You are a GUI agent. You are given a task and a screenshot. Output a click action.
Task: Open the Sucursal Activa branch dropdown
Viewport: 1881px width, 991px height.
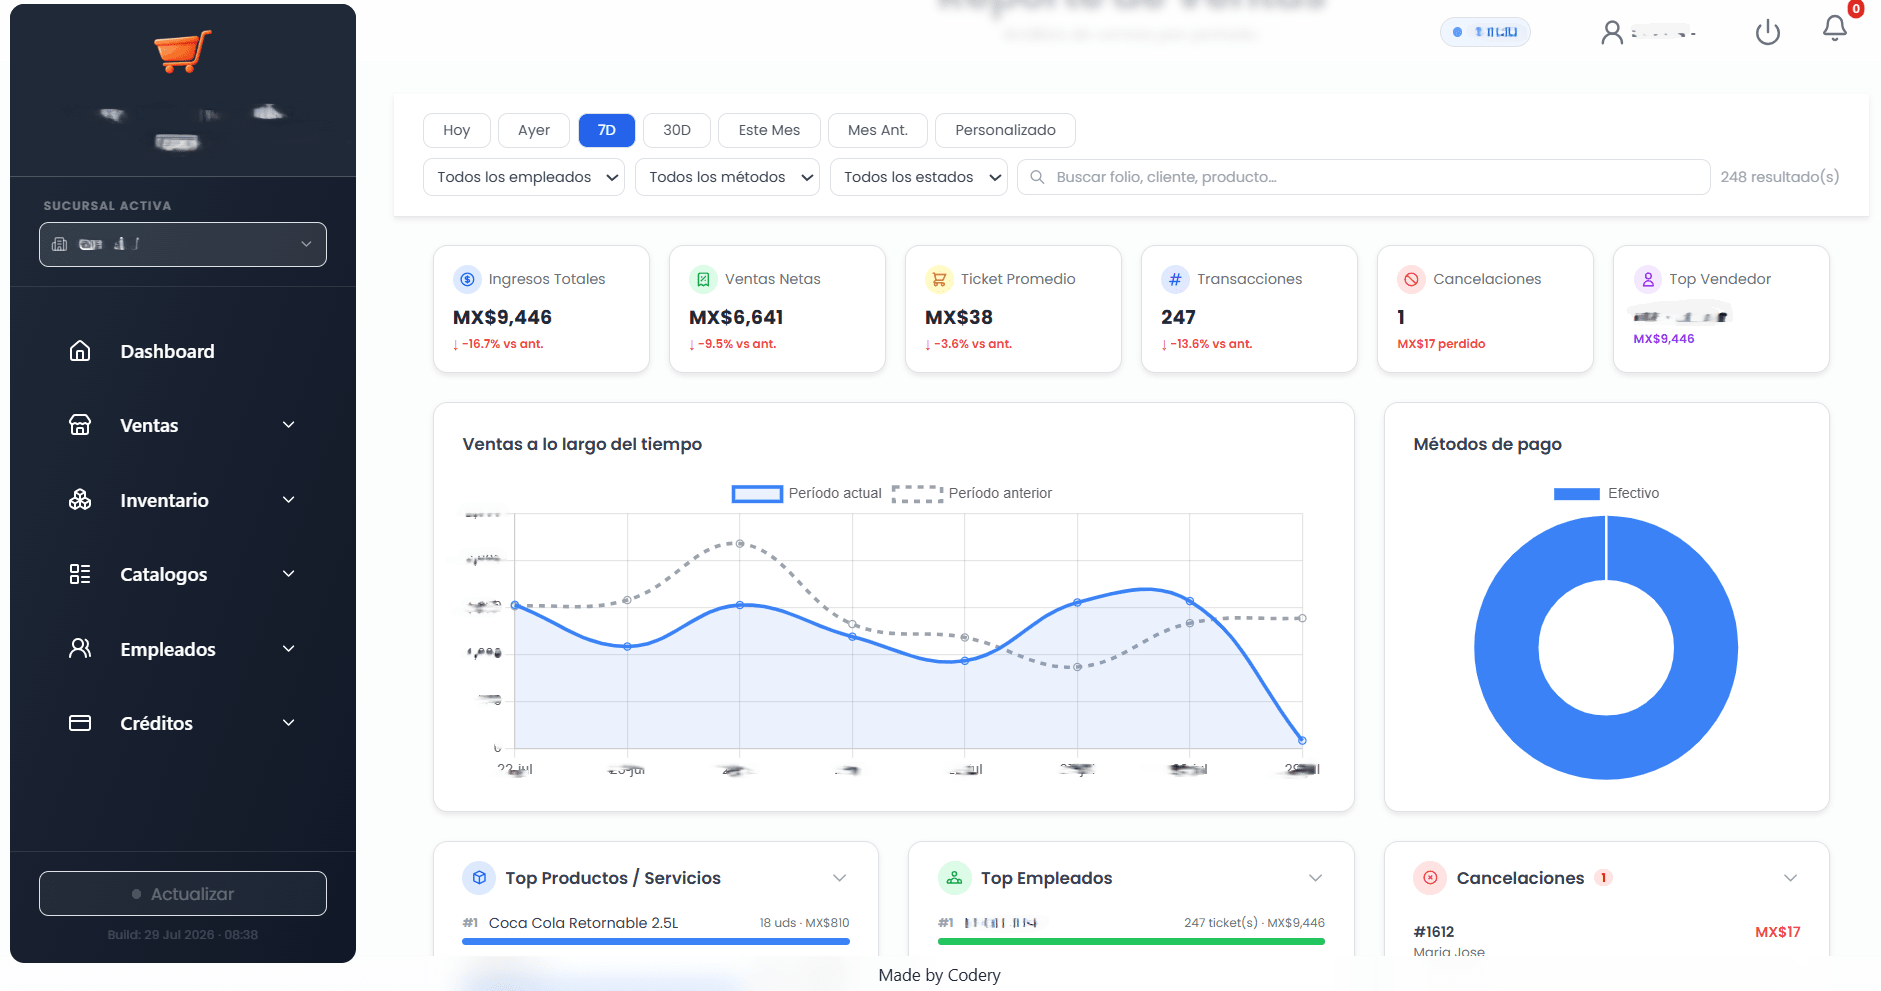point(183,244)
